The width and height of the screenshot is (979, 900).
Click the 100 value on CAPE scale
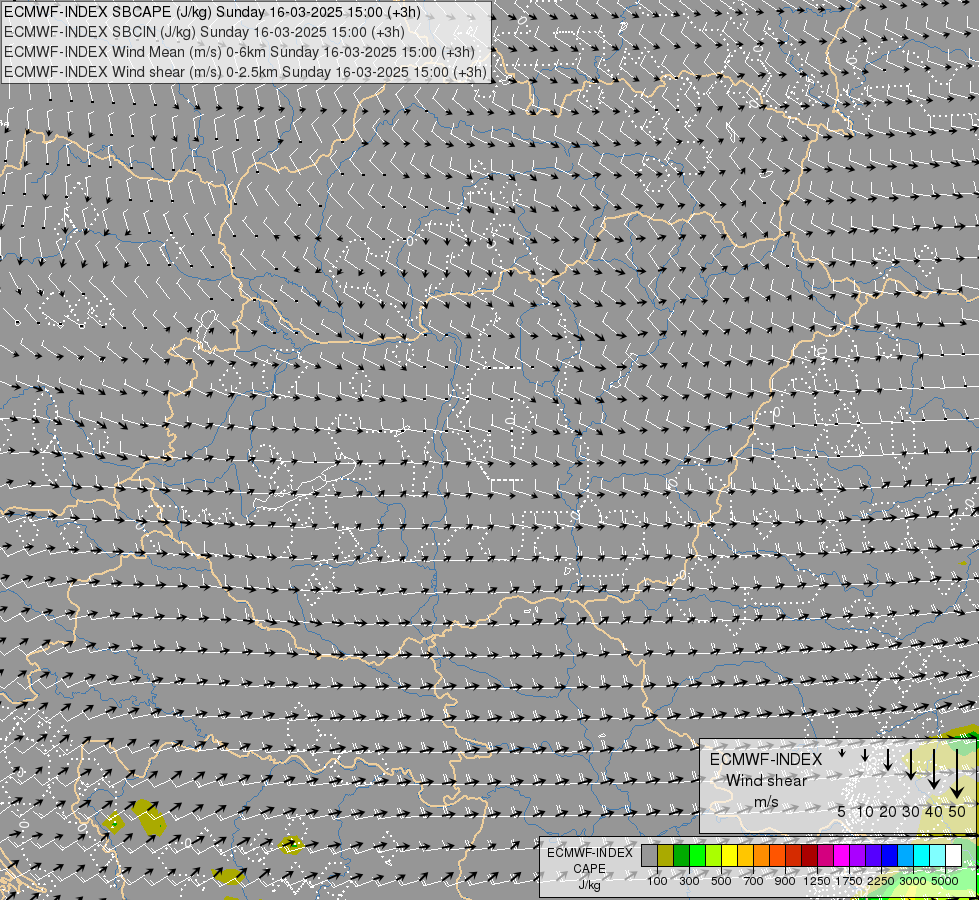tap(657, 881)
